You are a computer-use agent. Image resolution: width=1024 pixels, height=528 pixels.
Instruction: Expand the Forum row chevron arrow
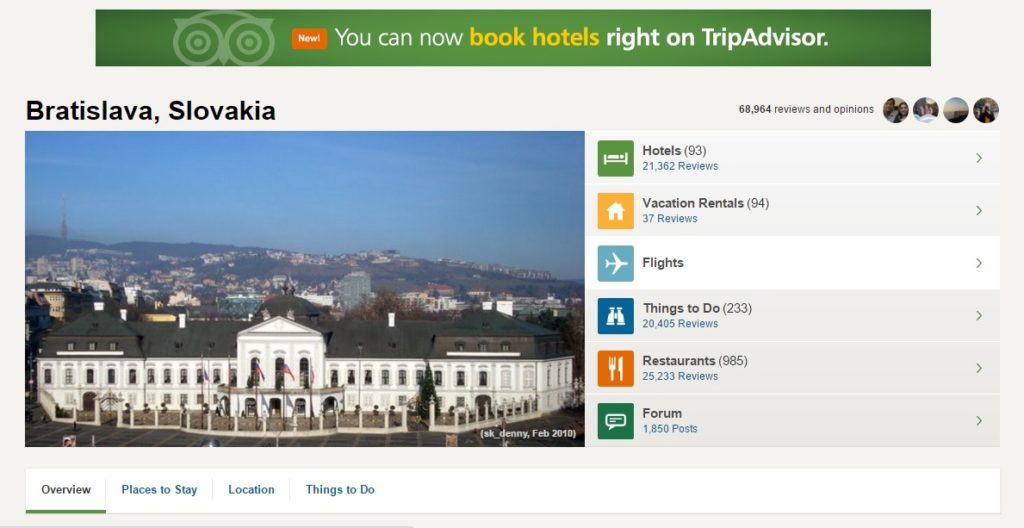click(x=979, y=421)
